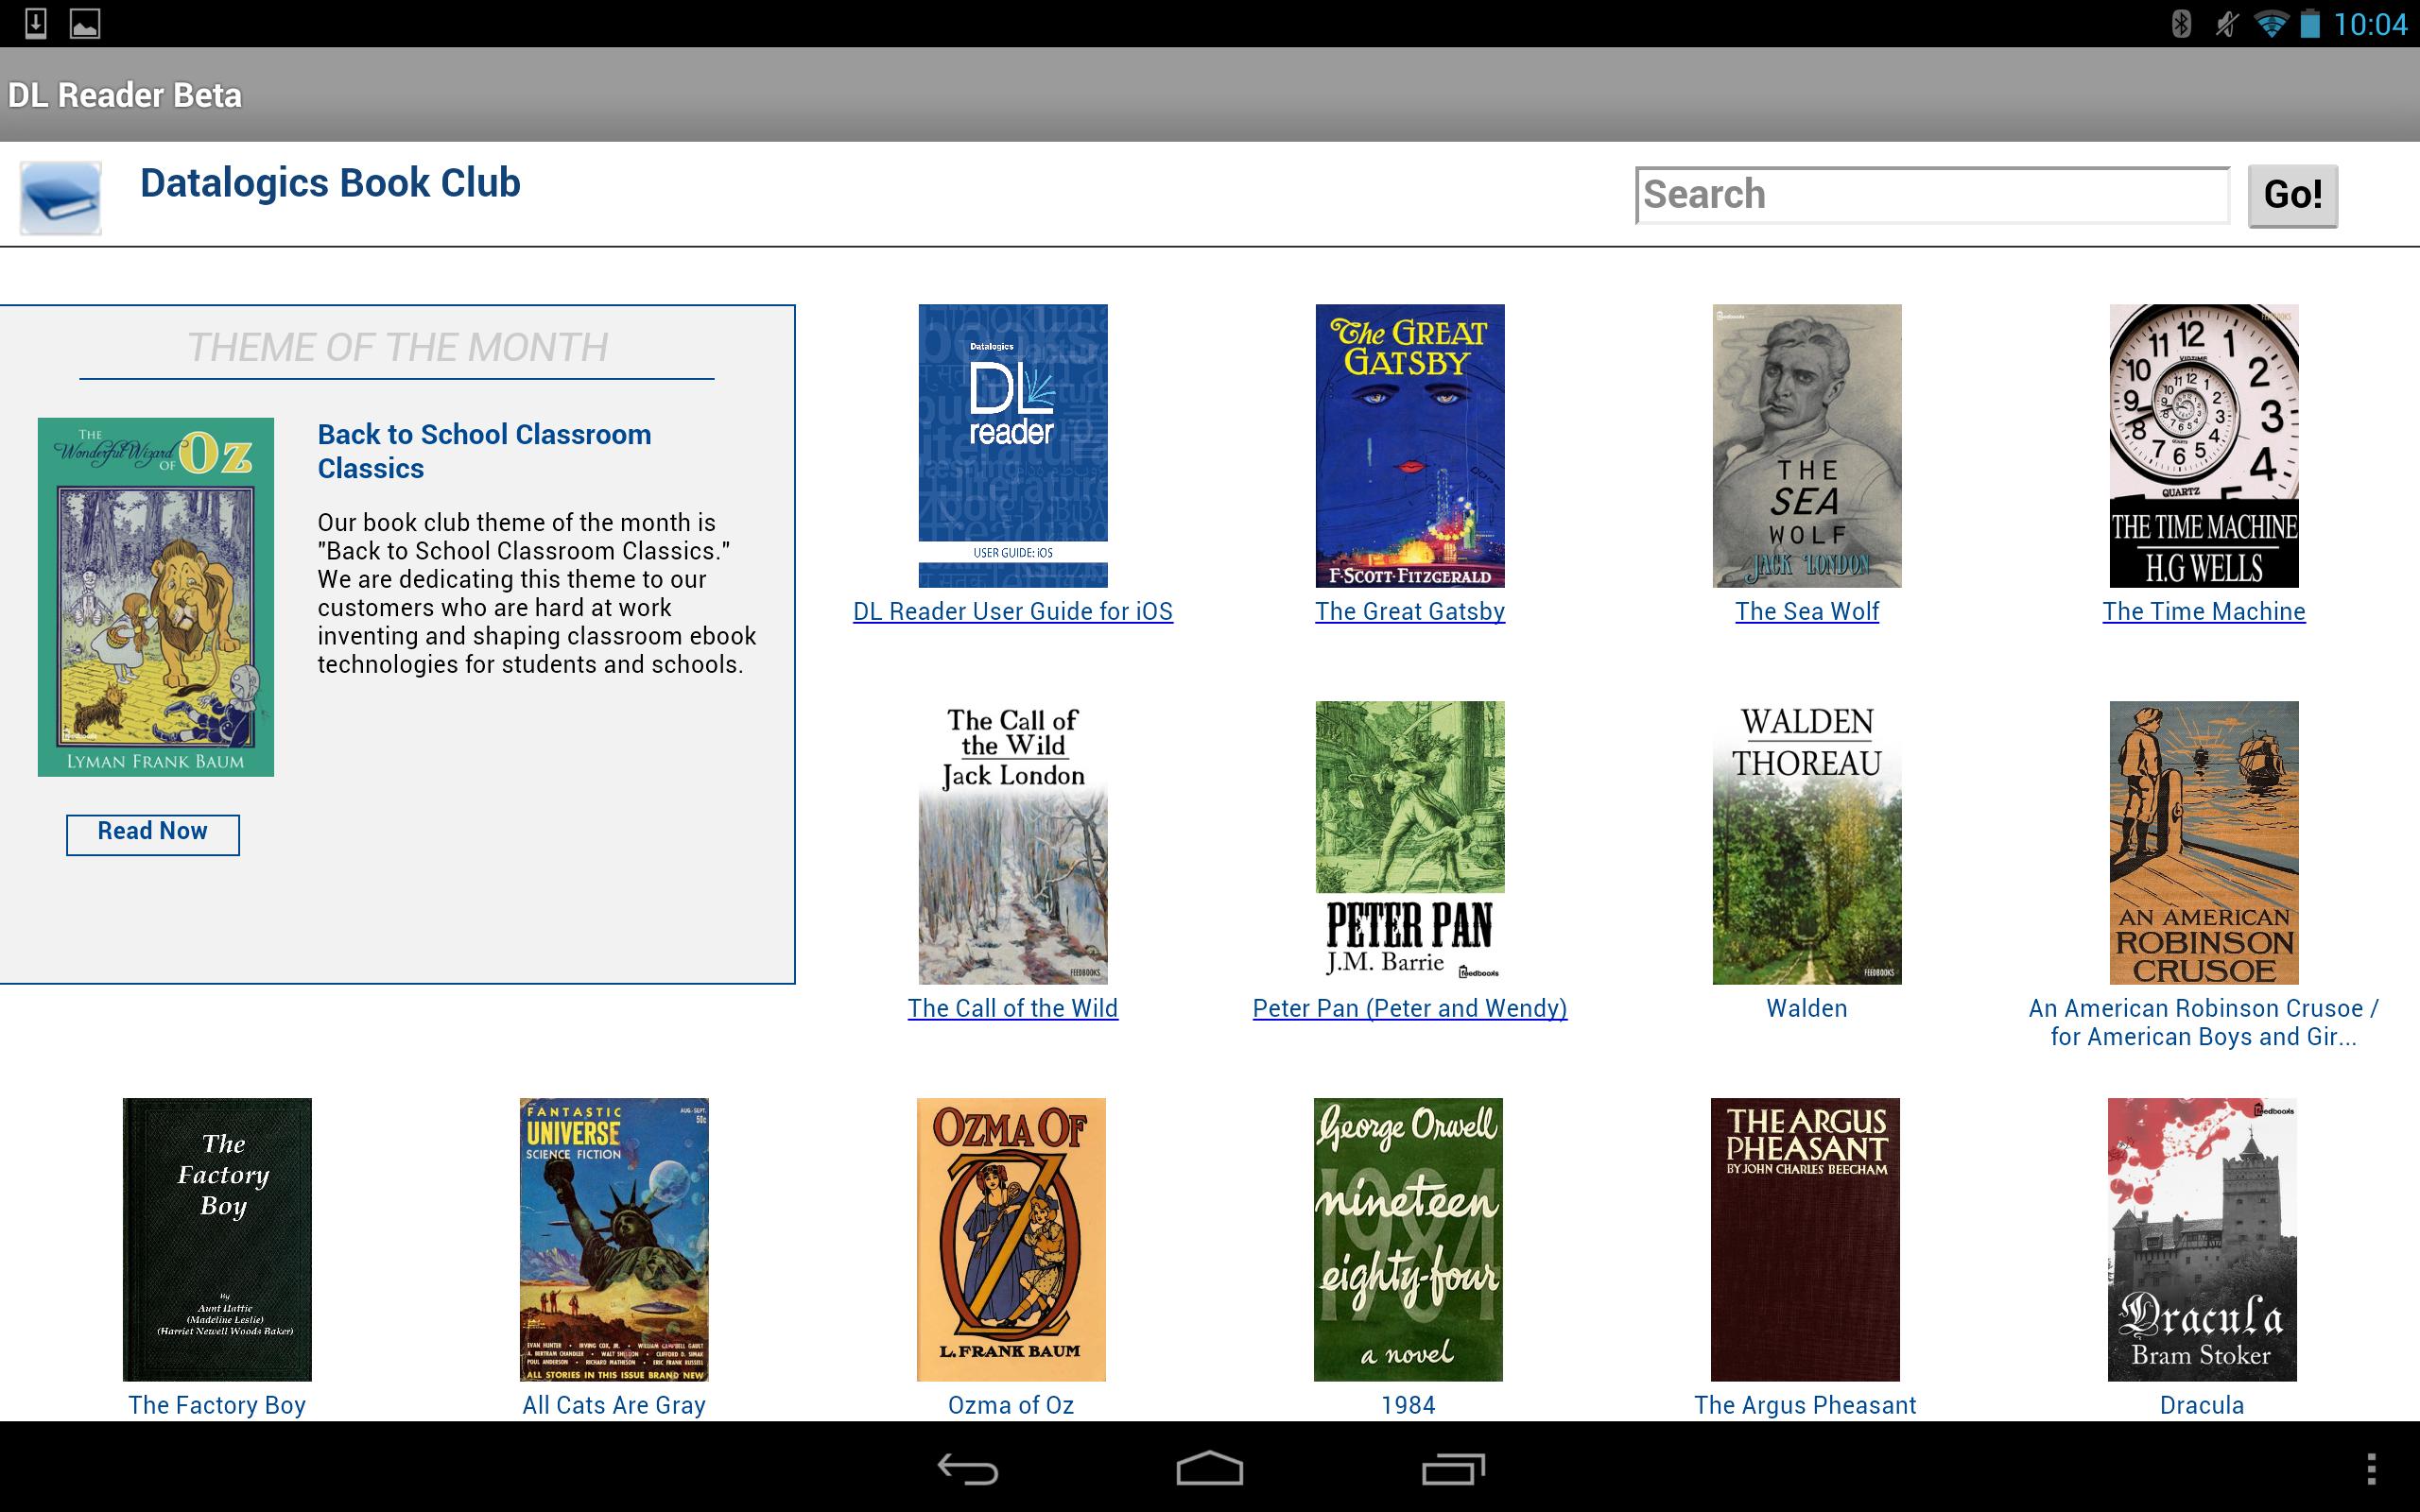Tap the Ozma of Oz cover

point(1011,1239)
